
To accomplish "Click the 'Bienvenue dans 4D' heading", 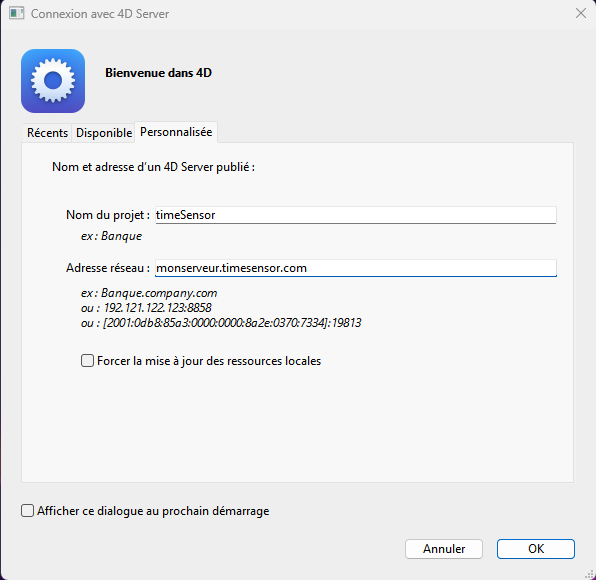I will click(159, 73).
